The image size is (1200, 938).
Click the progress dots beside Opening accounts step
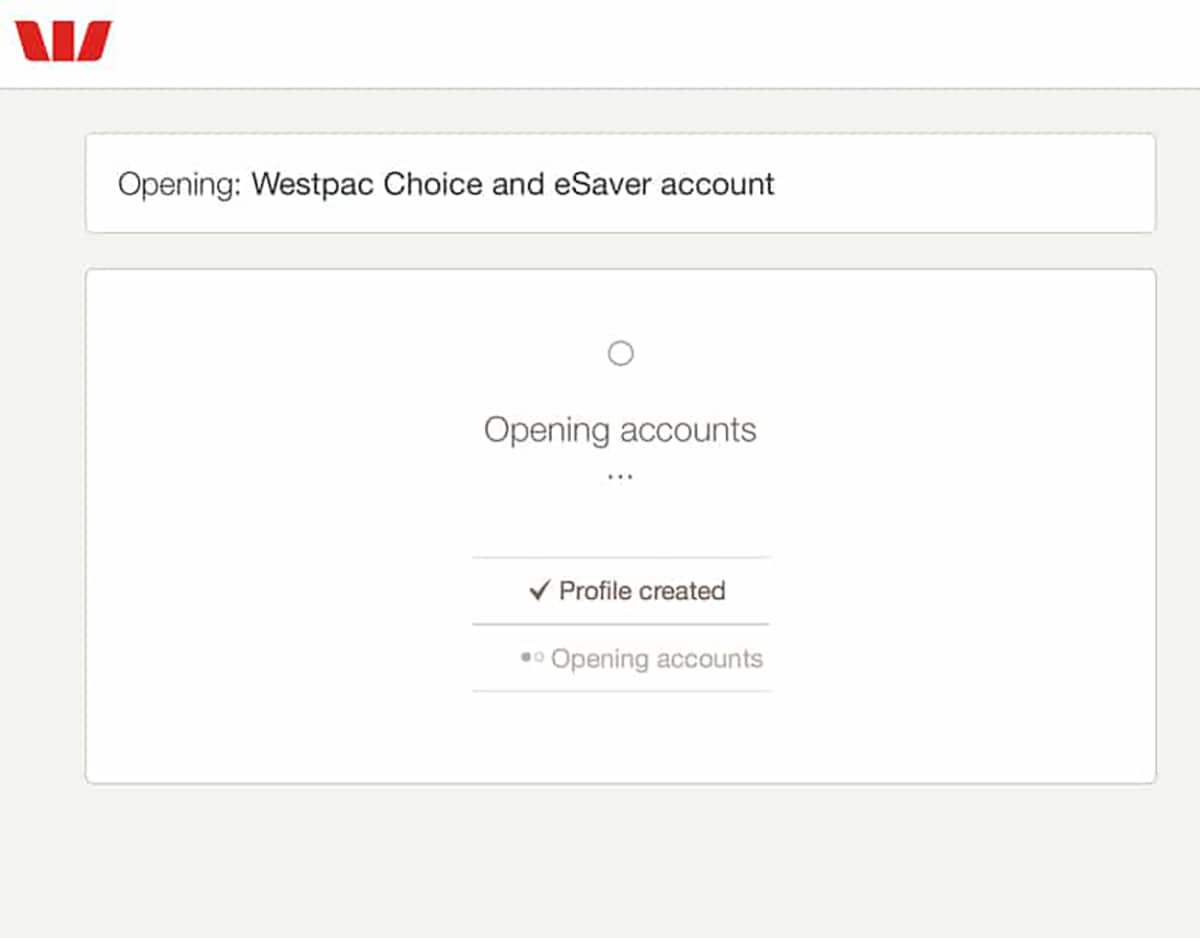(x=532, y=658)
